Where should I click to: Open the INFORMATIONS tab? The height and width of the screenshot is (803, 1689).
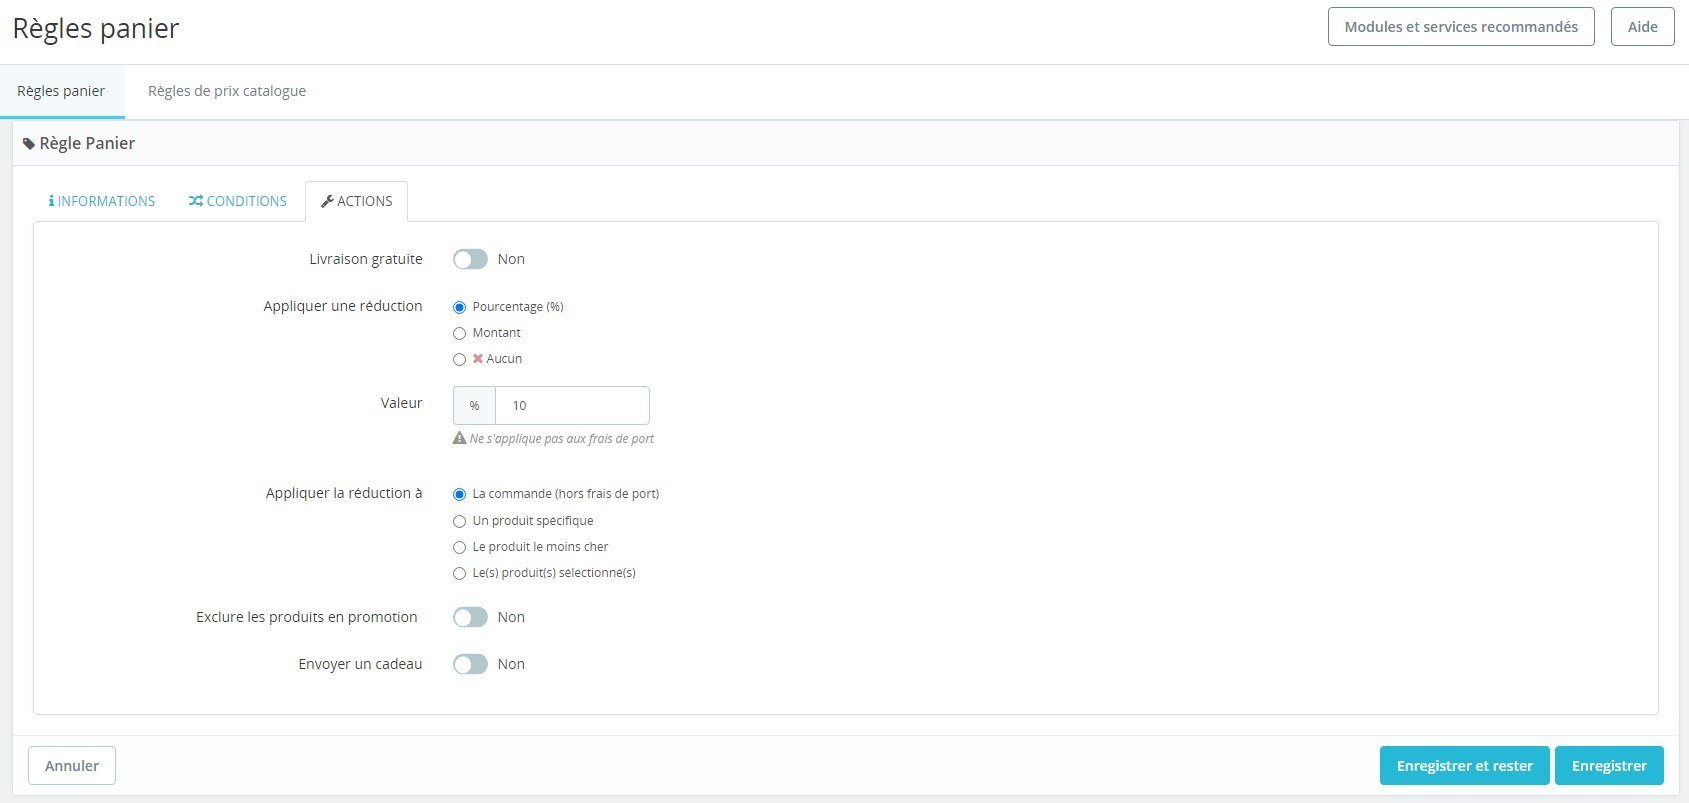click(x=102, y=201)
